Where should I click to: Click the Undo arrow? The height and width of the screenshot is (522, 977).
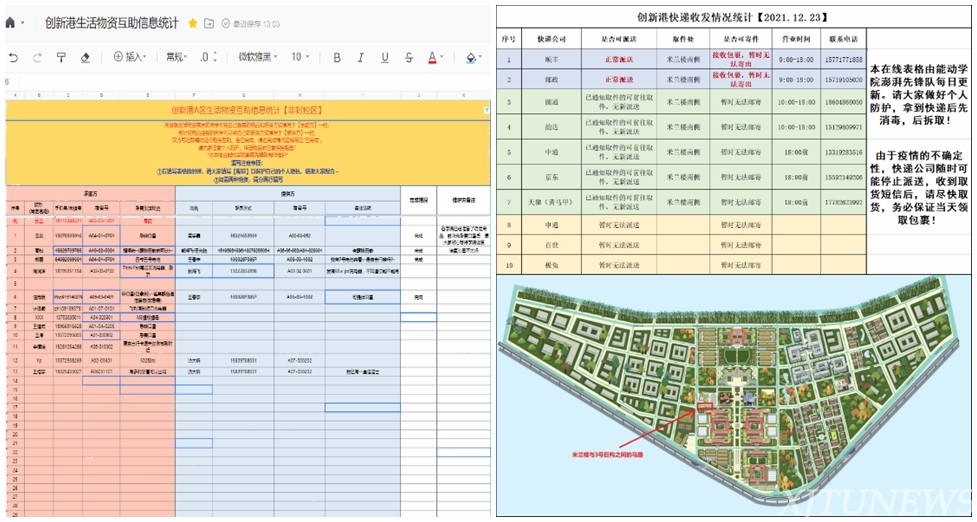pyautogui.click(x=13, y=57)
